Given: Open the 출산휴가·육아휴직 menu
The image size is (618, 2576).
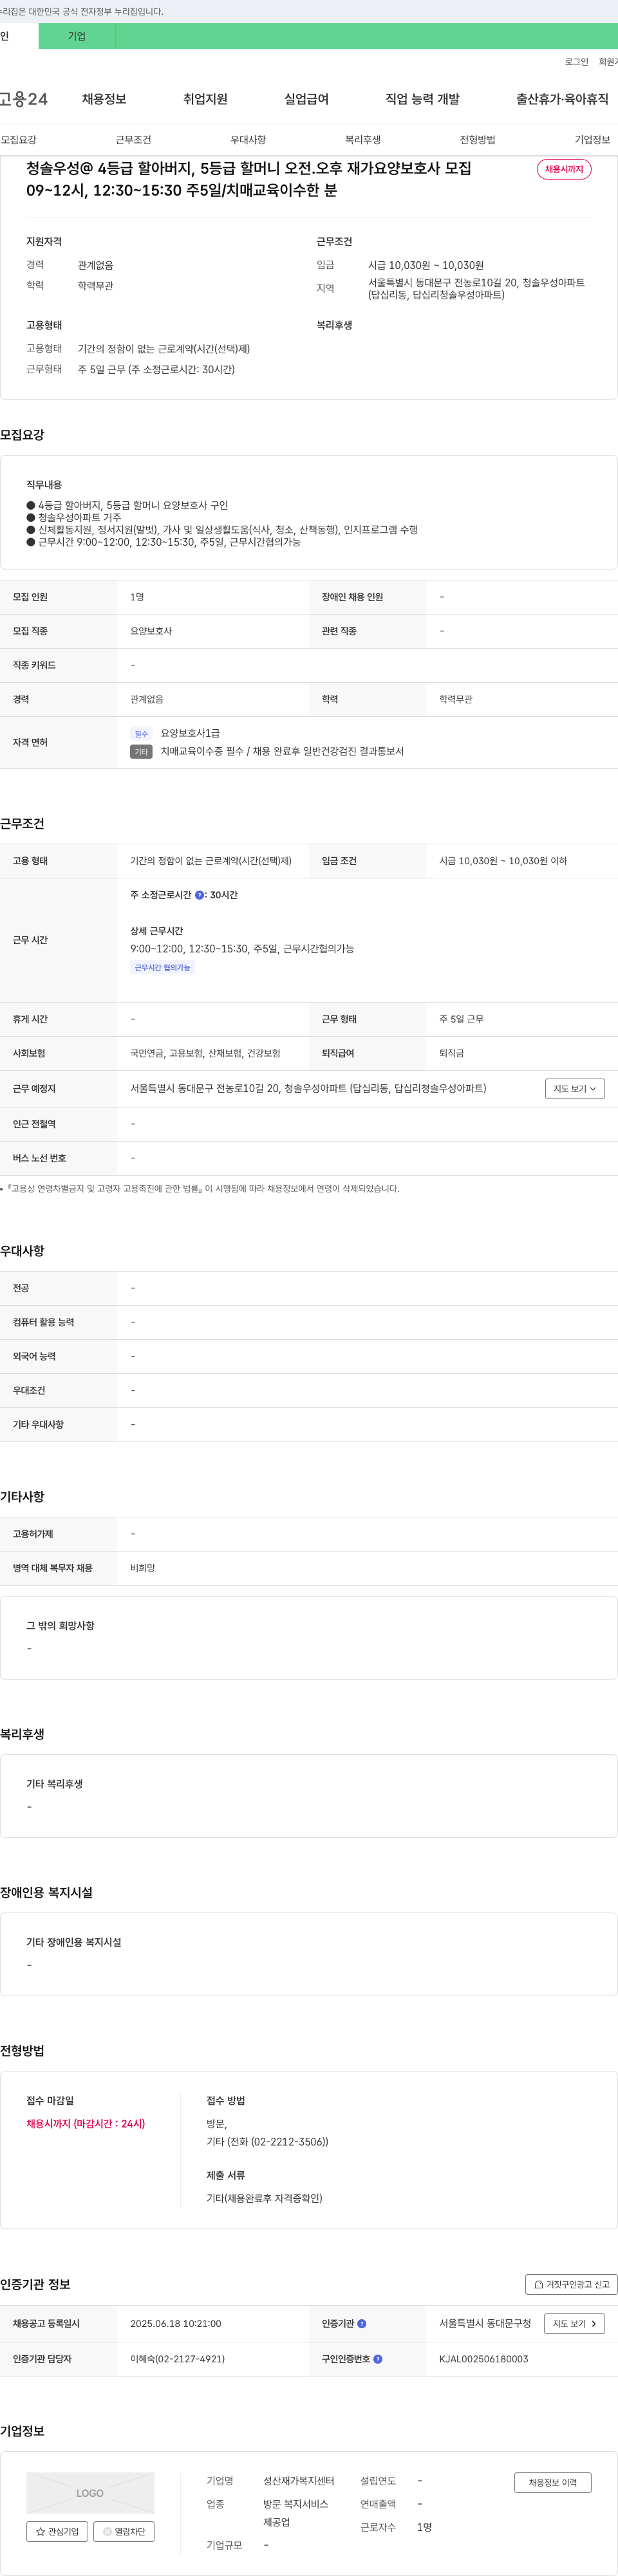Looking at the screenshot, I should click(x=562, y=99).
